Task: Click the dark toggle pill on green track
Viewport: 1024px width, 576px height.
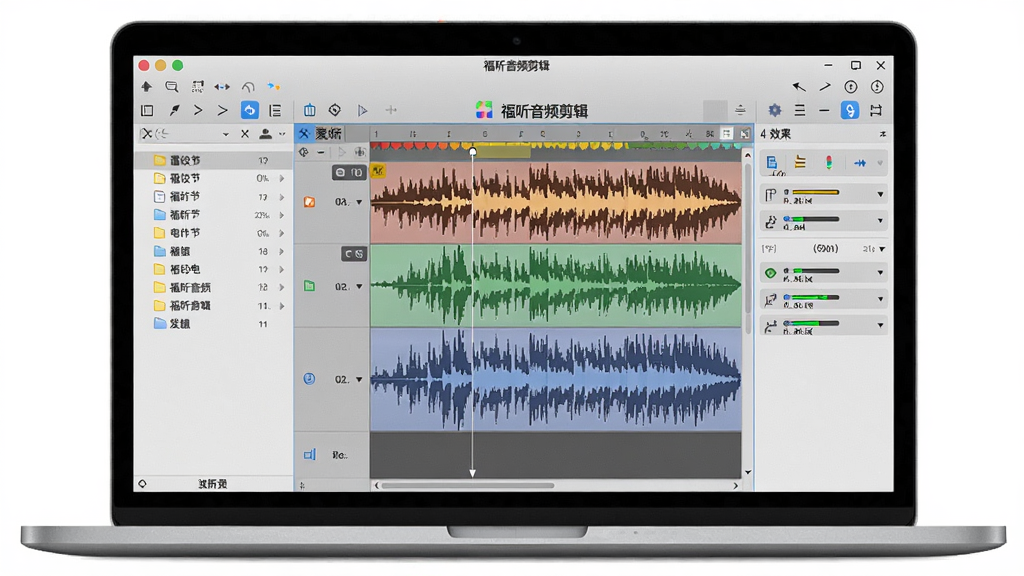Action: pos(354,254)
